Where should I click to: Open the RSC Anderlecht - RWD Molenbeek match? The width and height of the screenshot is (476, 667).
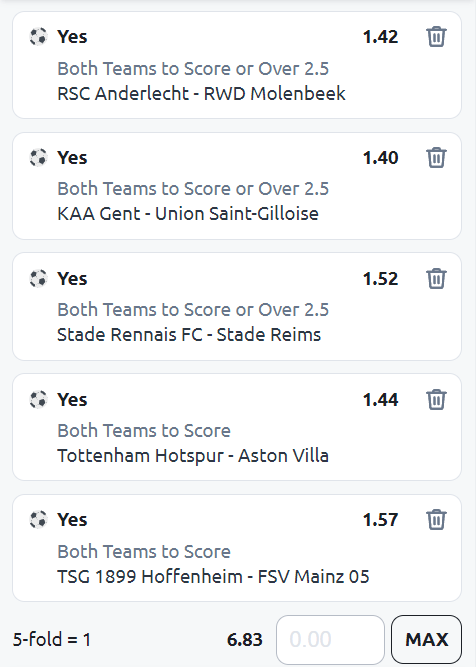click(x=201, y=94)
